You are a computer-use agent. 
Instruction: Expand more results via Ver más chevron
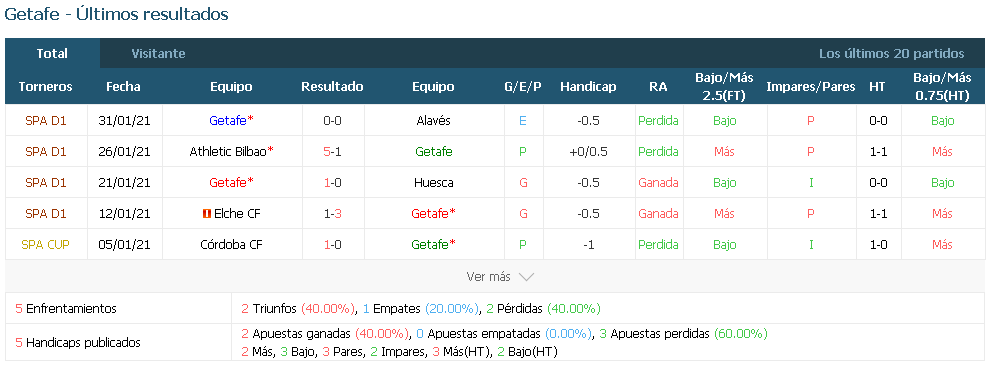coord(526,277)
